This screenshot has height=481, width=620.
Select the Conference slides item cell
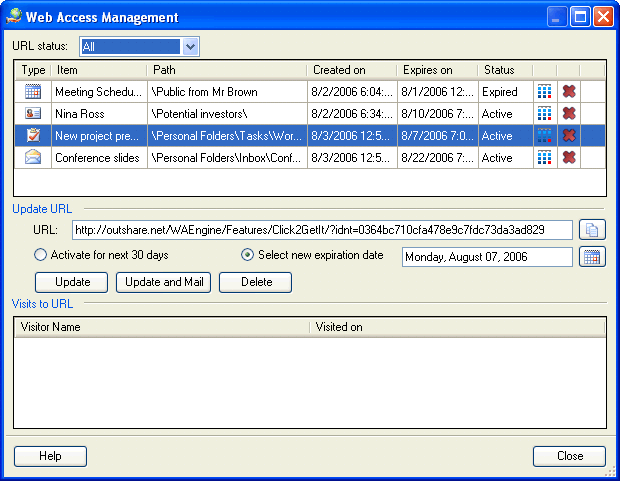(x=99, y=158)
